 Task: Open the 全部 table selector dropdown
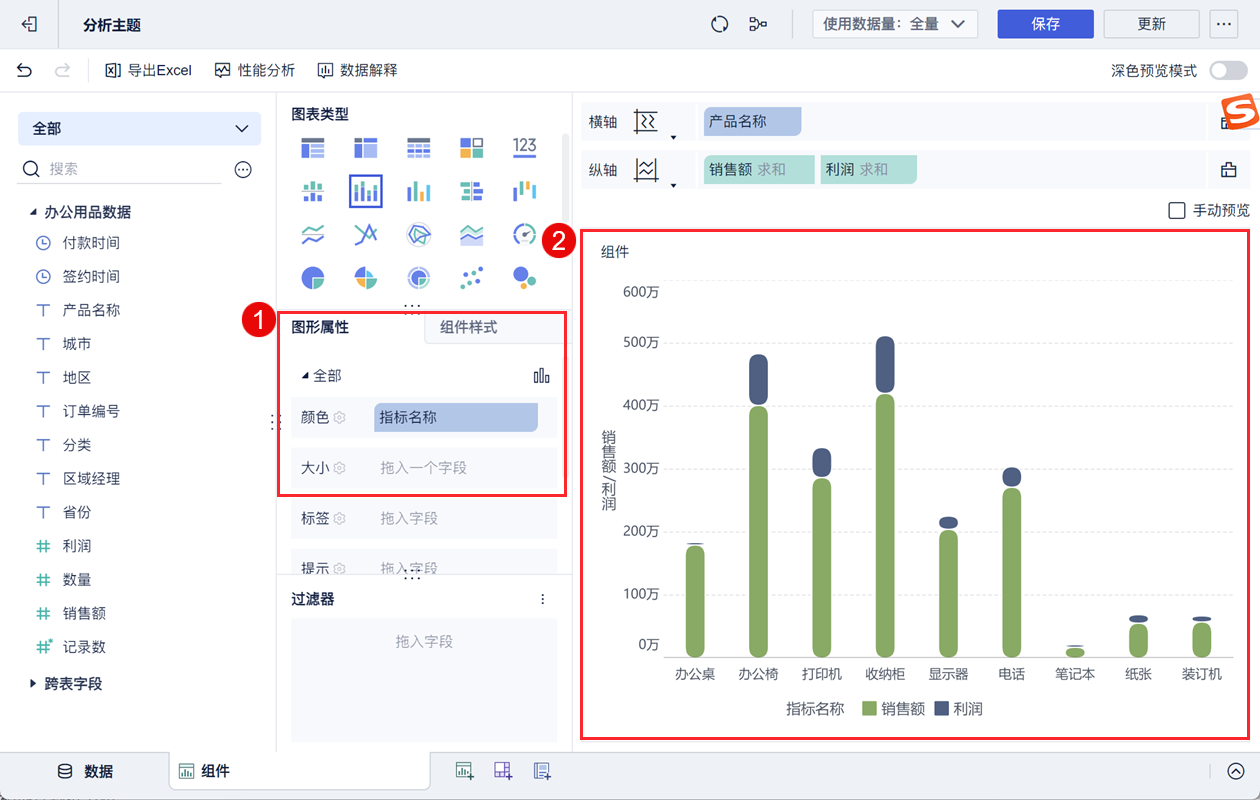click(x=139, y=128)
